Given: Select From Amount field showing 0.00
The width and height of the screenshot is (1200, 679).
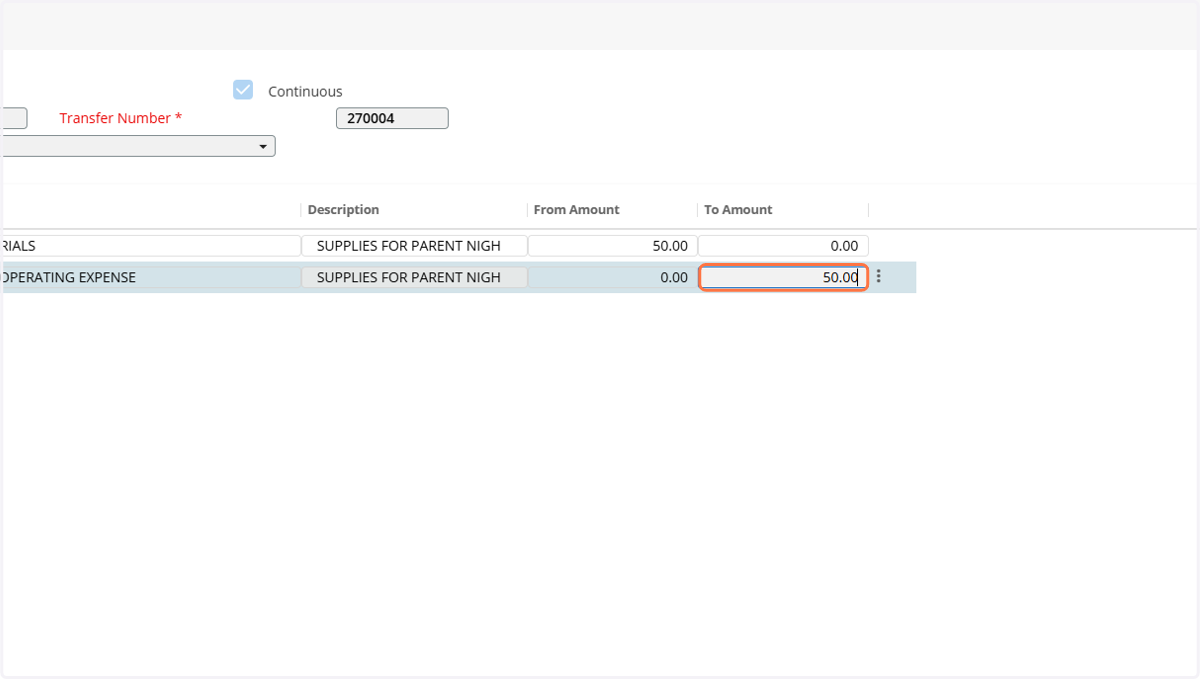Looking at the screenshot, I should coord(612,277).
